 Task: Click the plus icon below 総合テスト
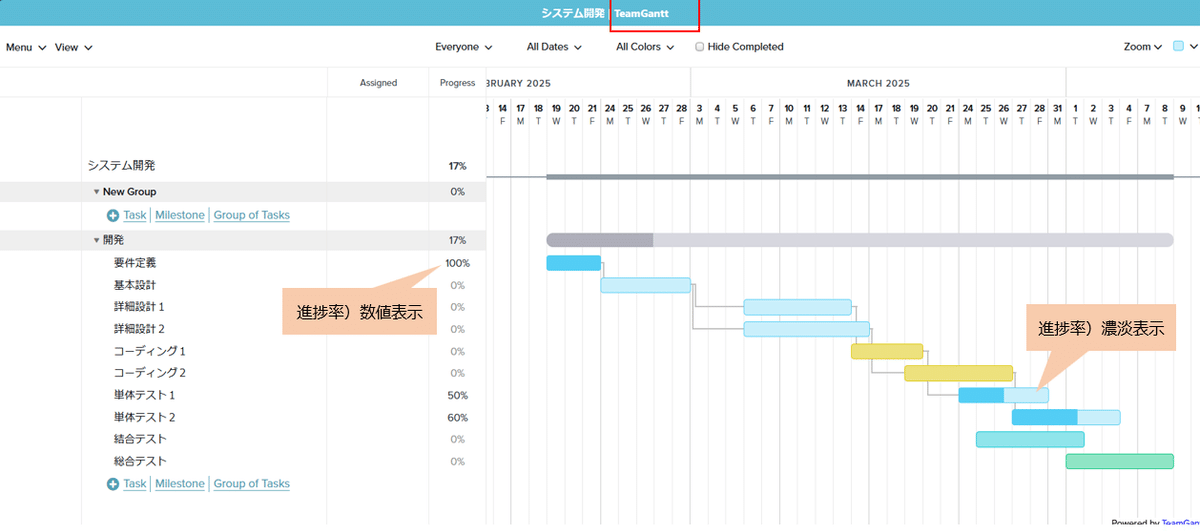(x=113, y=484)
